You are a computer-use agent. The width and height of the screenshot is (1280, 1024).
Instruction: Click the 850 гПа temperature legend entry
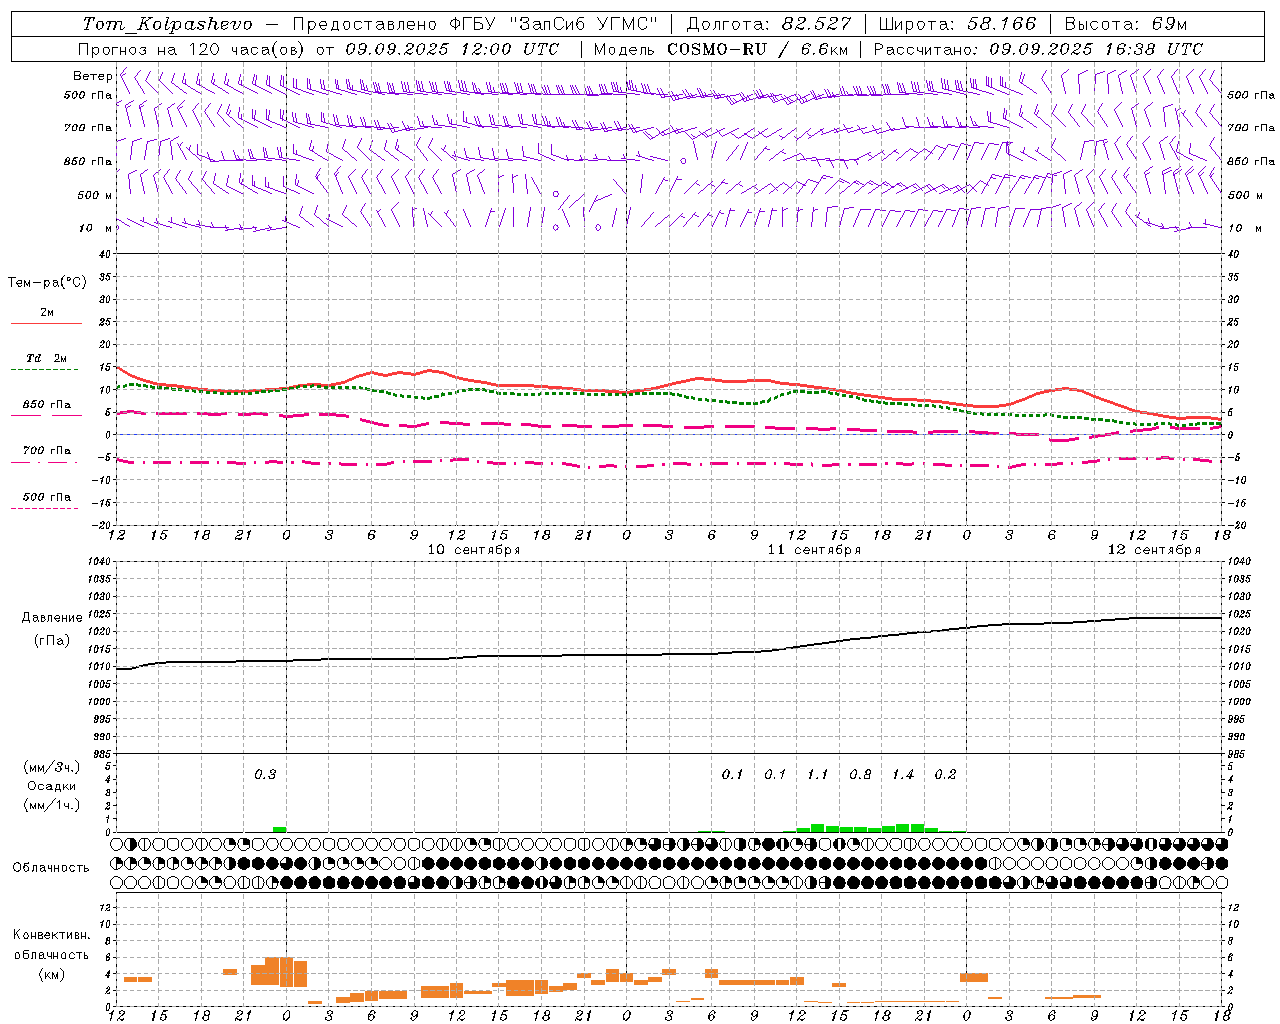click(x=47, y=405)
